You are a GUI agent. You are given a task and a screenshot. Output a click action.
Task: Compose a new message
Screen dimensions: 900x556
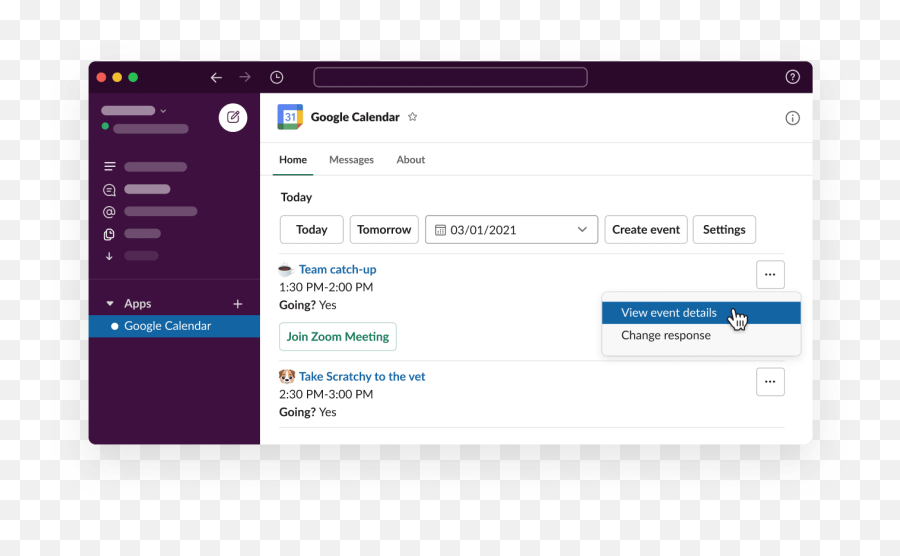click(x=233, y=118)
